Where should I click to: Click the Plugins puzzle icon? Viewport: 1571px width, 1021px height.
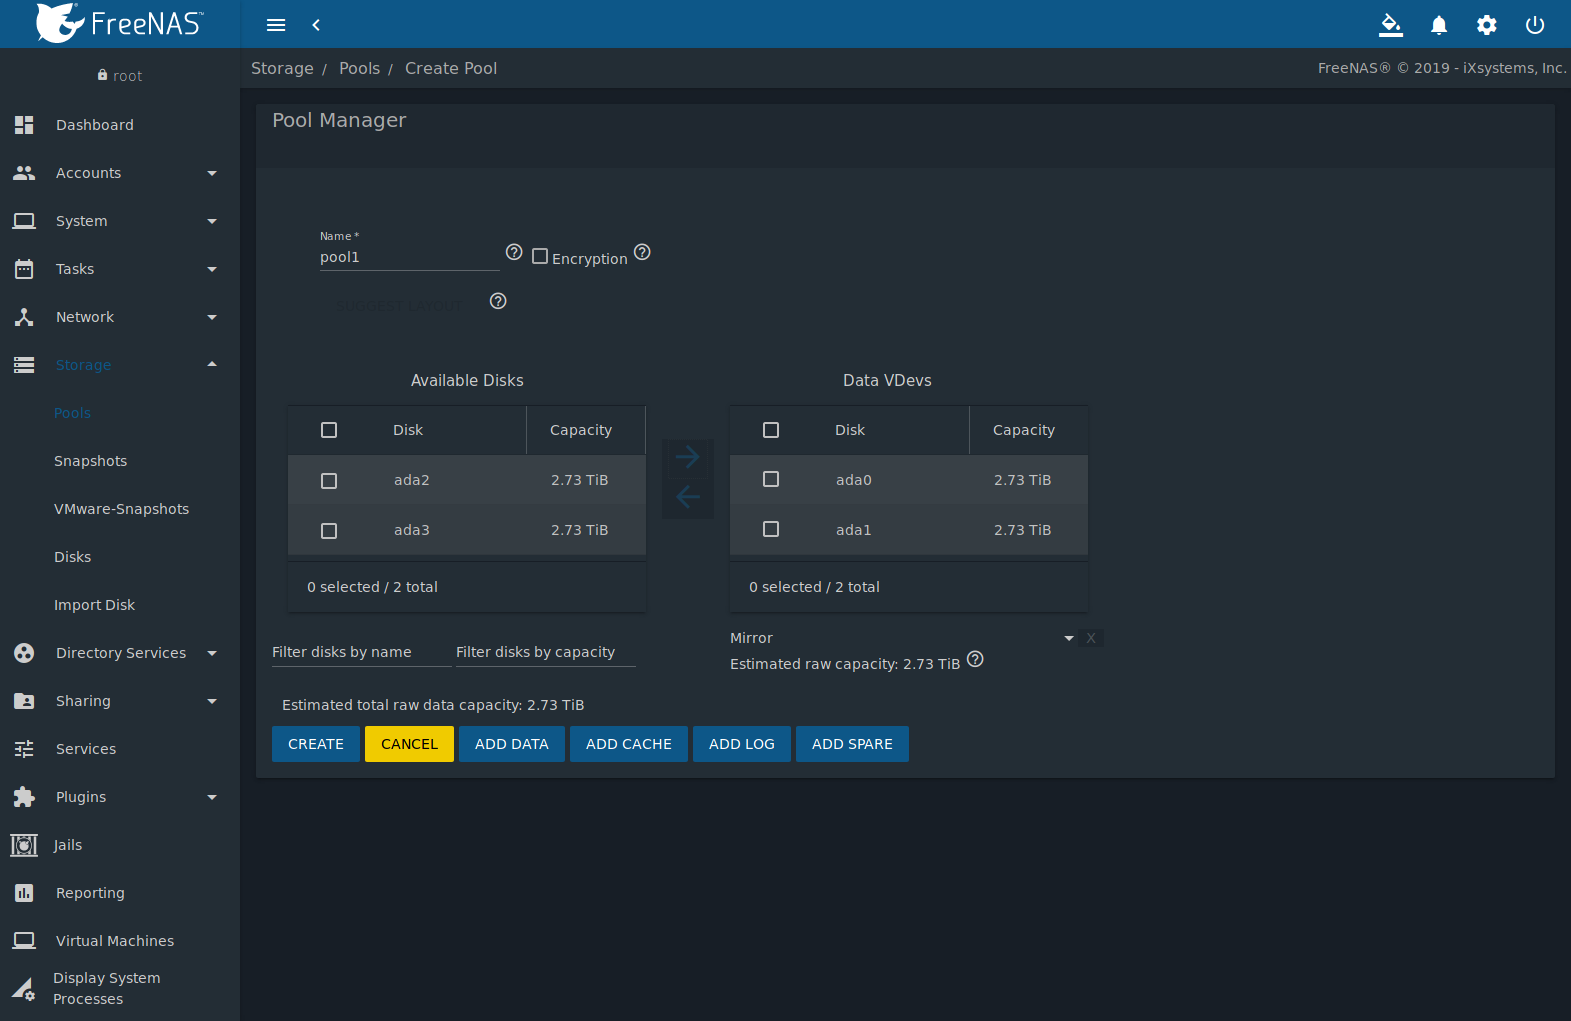24,797
